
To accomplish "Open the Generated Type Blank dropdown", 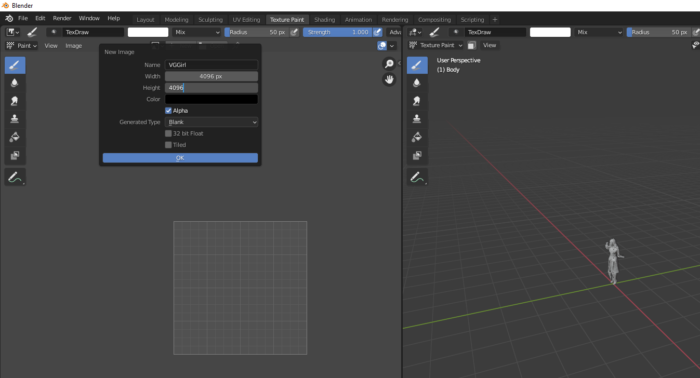I will (211, 122).
